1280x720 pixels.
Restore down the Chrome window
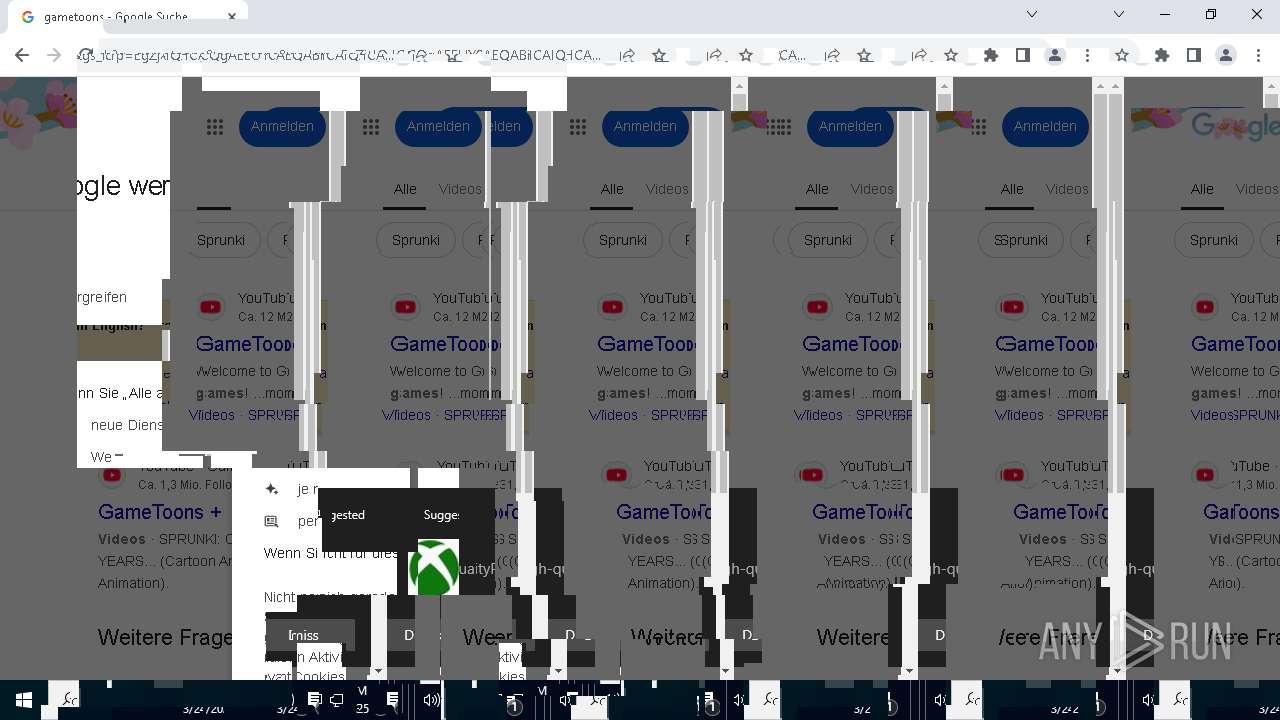(x=1211, y=14)
